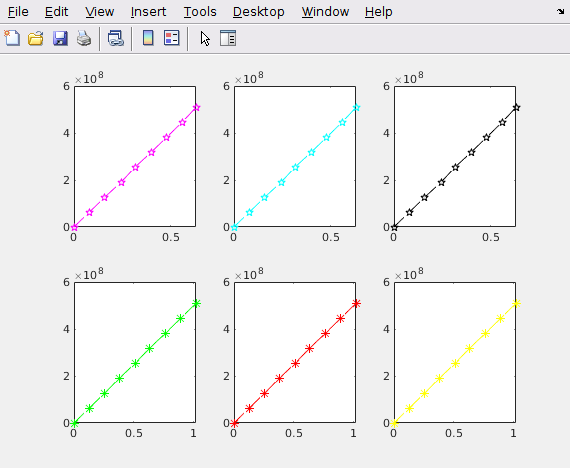Open the Property Inspector icon

228,38
